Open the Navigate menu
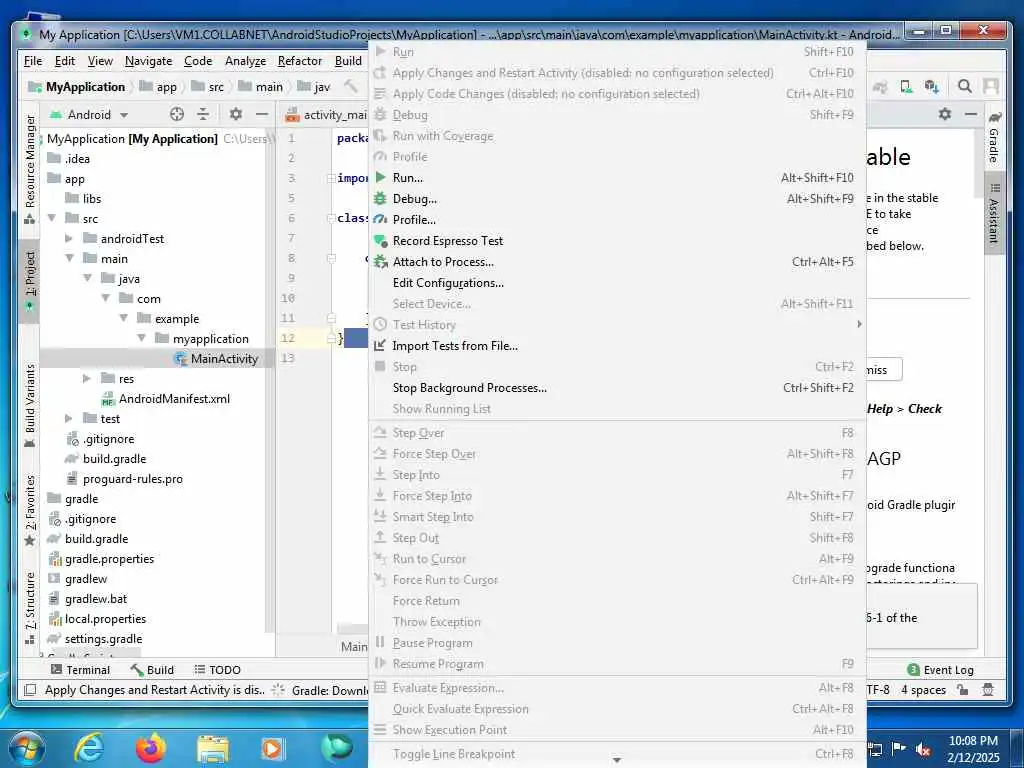The width and height of the screenshot is (1024, 768). pyautogui.click(x=148, y=61)
